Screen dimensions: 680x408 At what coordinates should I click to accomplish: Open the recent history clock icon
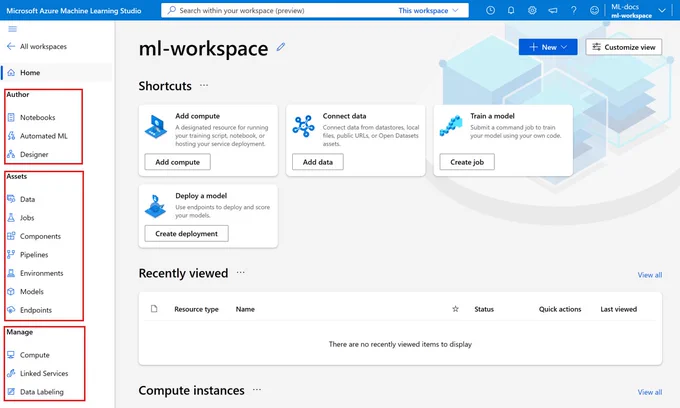click(490, 10)
